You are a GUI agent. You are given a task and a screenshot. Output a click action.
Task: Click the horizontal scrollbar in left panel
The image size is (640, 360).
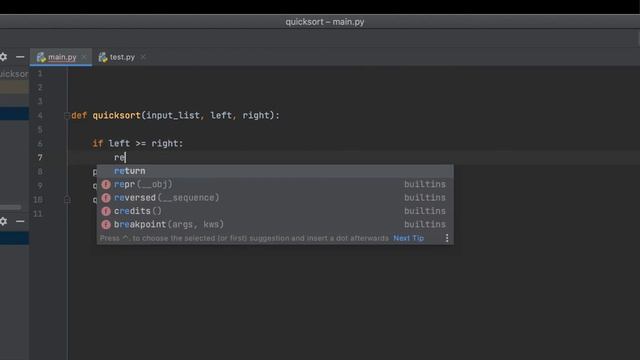(11, 207)
